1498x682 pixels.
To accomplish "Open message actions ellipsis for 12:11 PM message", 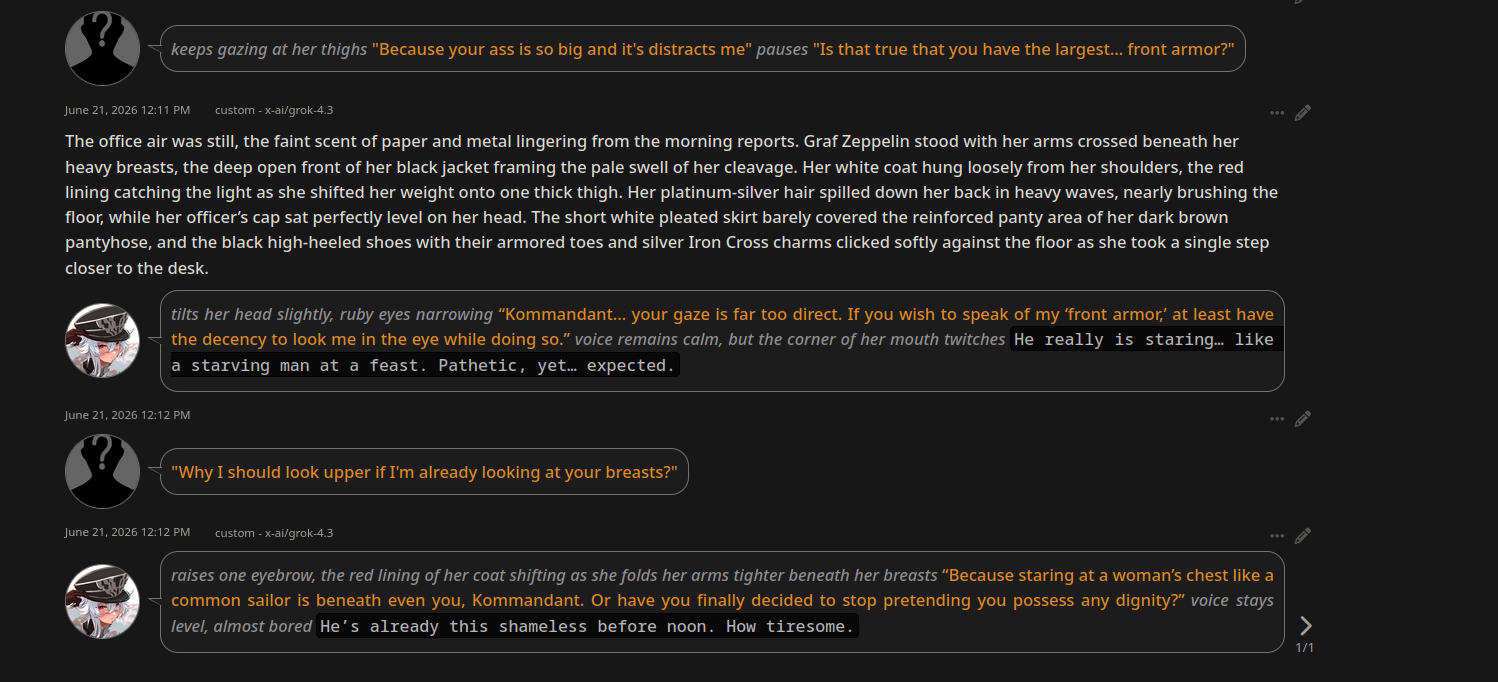I will coord(1277,113).
